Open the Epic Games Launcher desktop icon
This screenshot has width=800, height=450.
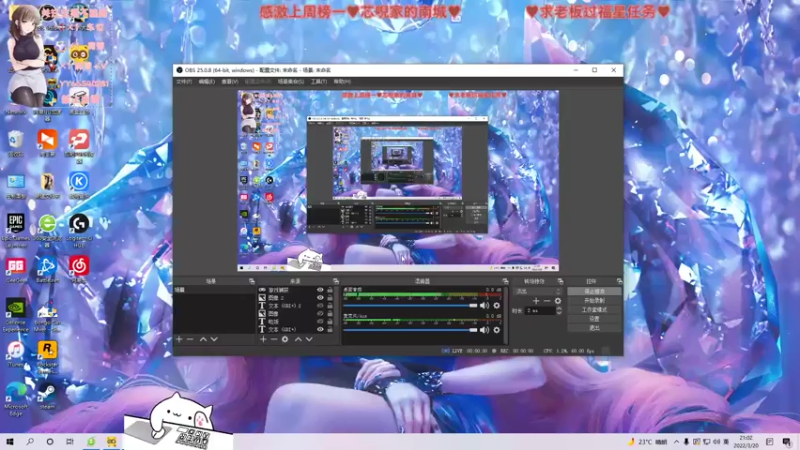tap(16, 229)
